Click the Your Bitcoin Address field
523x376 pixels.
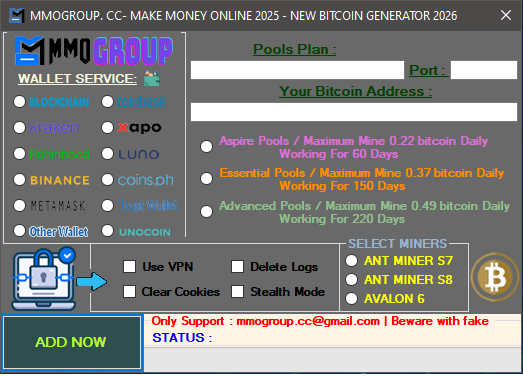pos(354,112)
